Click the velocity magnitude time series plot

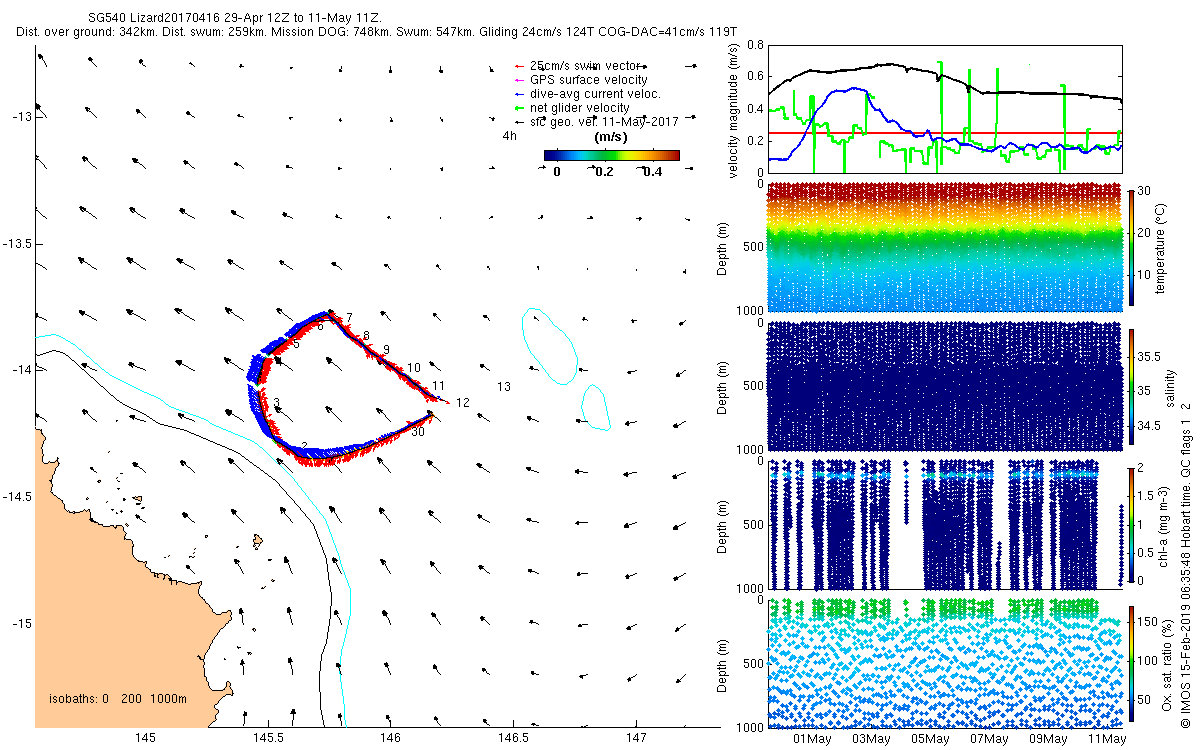(945, 108)
